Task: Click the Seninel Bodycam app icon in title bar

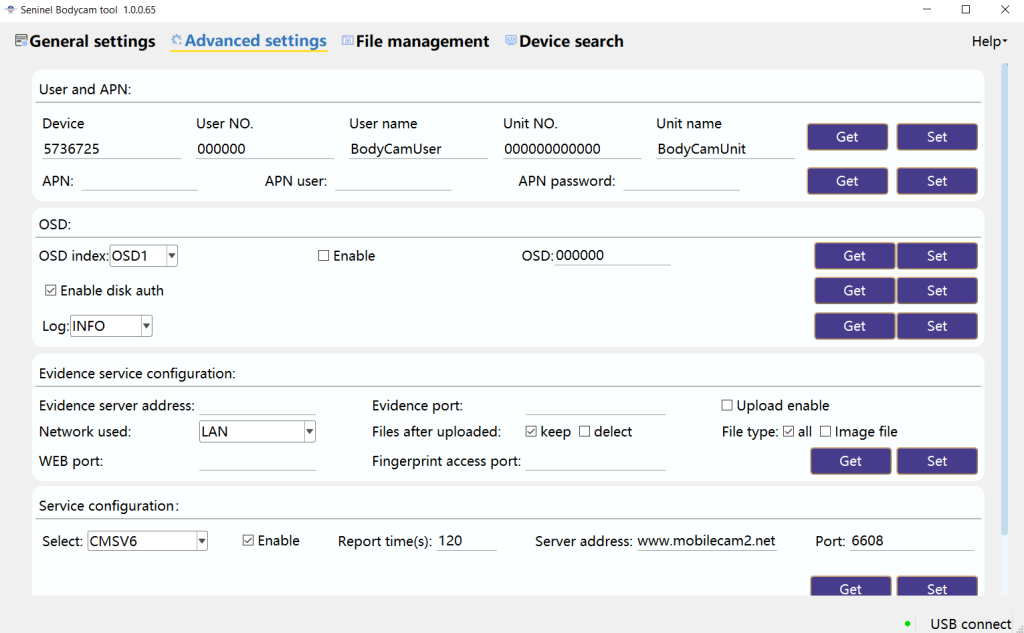Action: (9, 9)
